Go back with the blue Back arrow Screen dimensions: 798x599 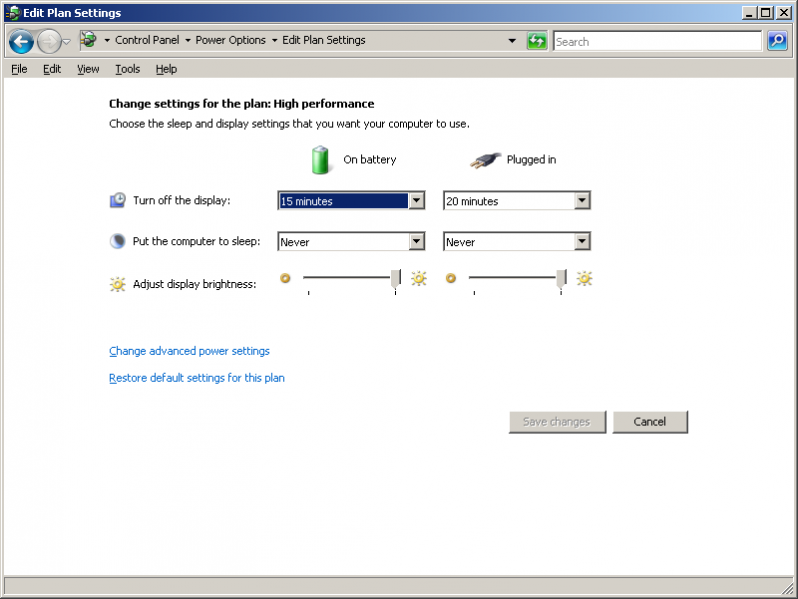click(21, 41)
